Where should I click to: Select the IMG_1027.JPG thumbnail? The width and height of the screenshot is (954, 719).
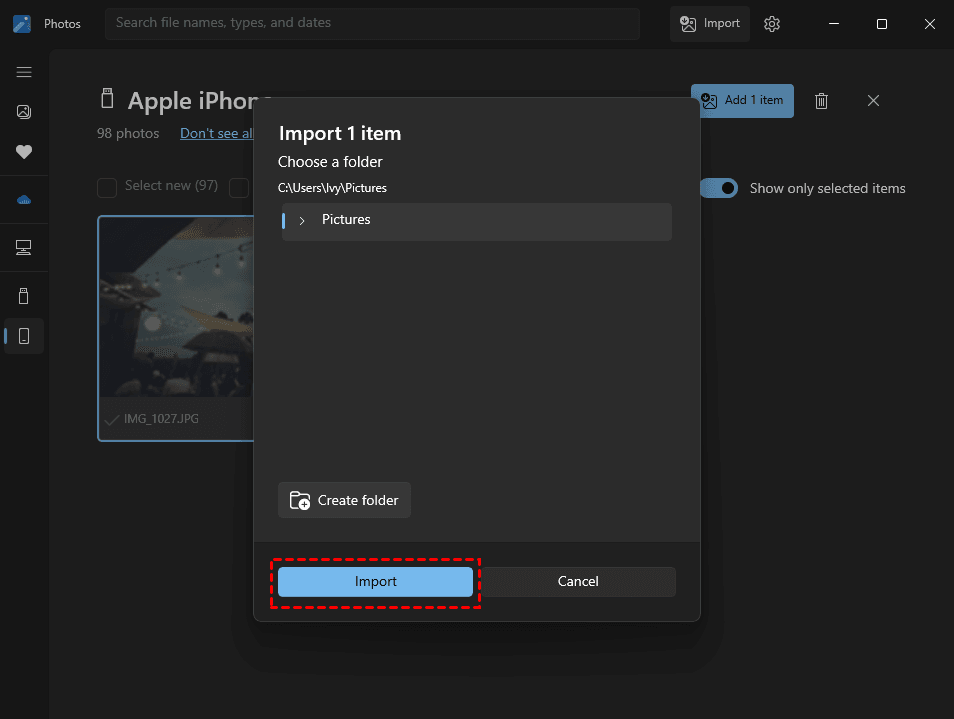point(175,328)
